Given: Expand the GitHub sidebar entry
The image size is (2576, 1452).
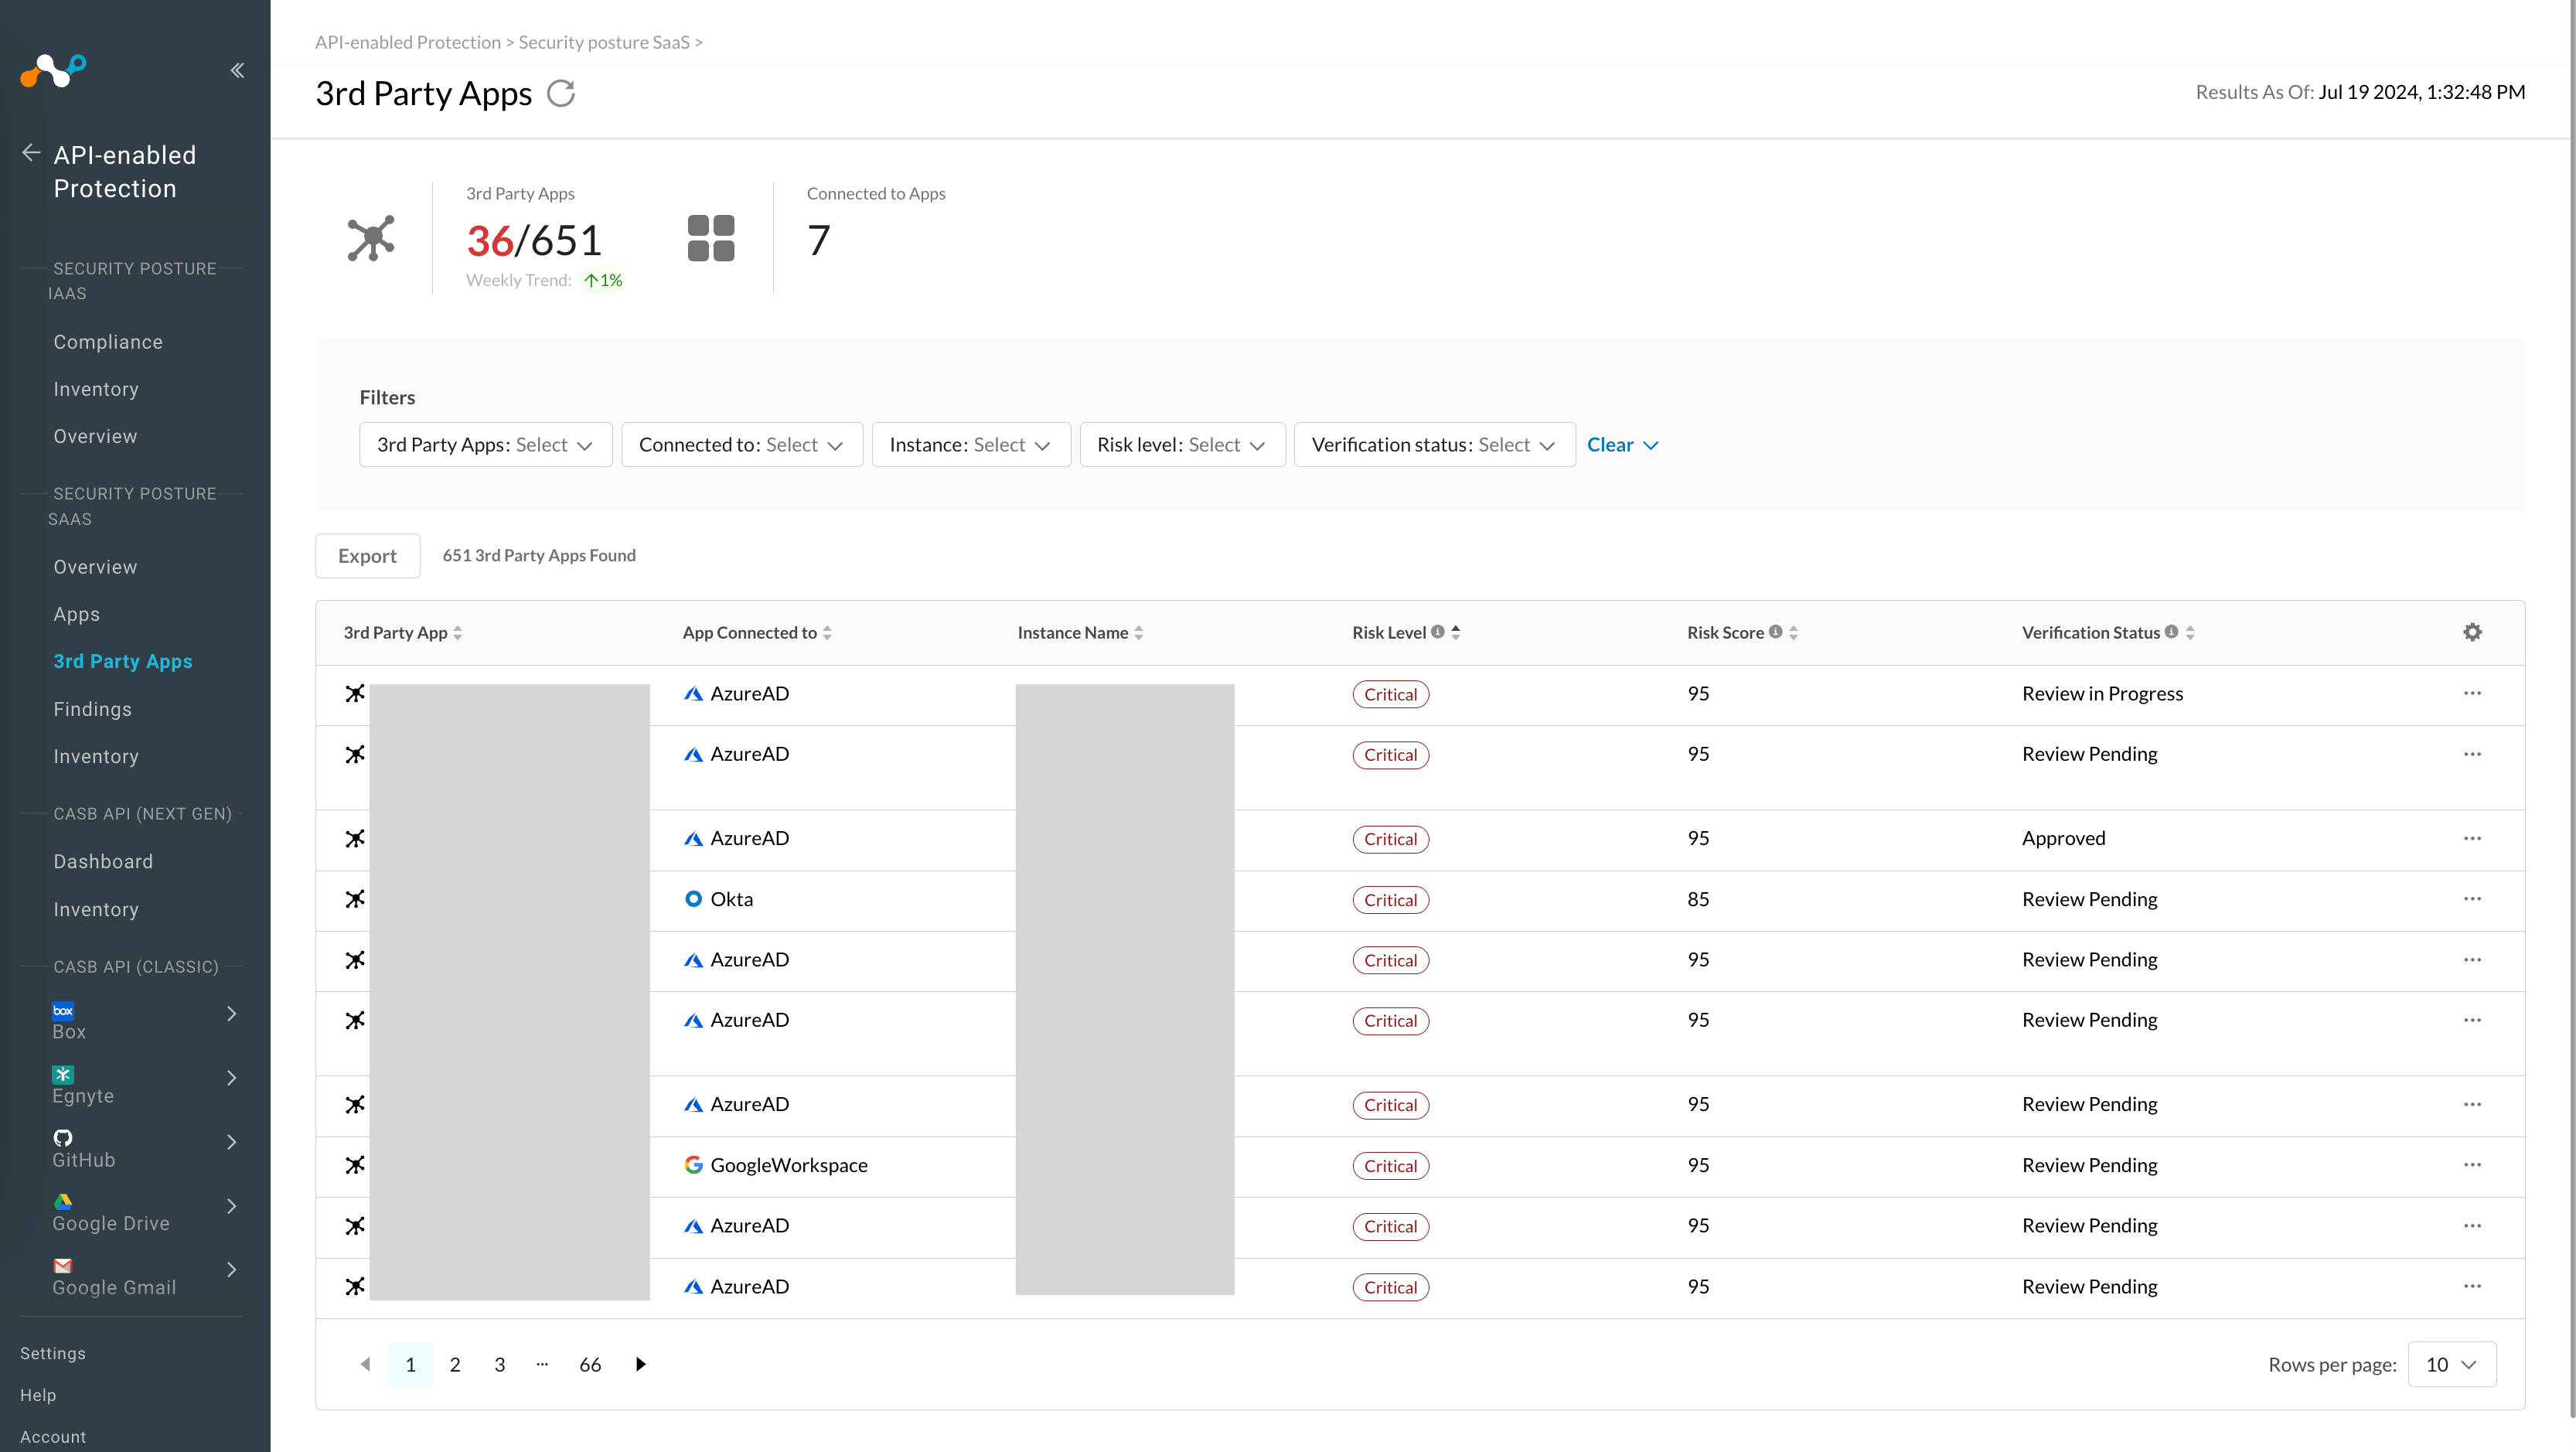Looking at the screenshot, I should (x=231, y=1142).
